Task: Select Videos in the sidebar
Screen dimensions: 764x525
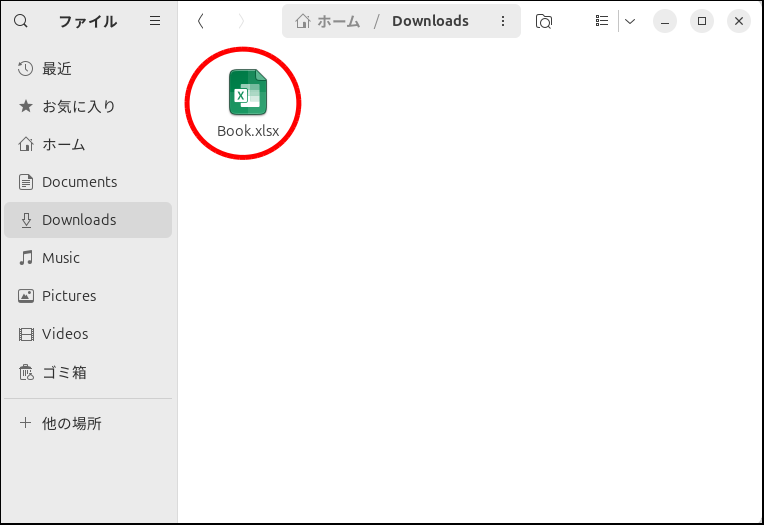Action: coord(65,334)
